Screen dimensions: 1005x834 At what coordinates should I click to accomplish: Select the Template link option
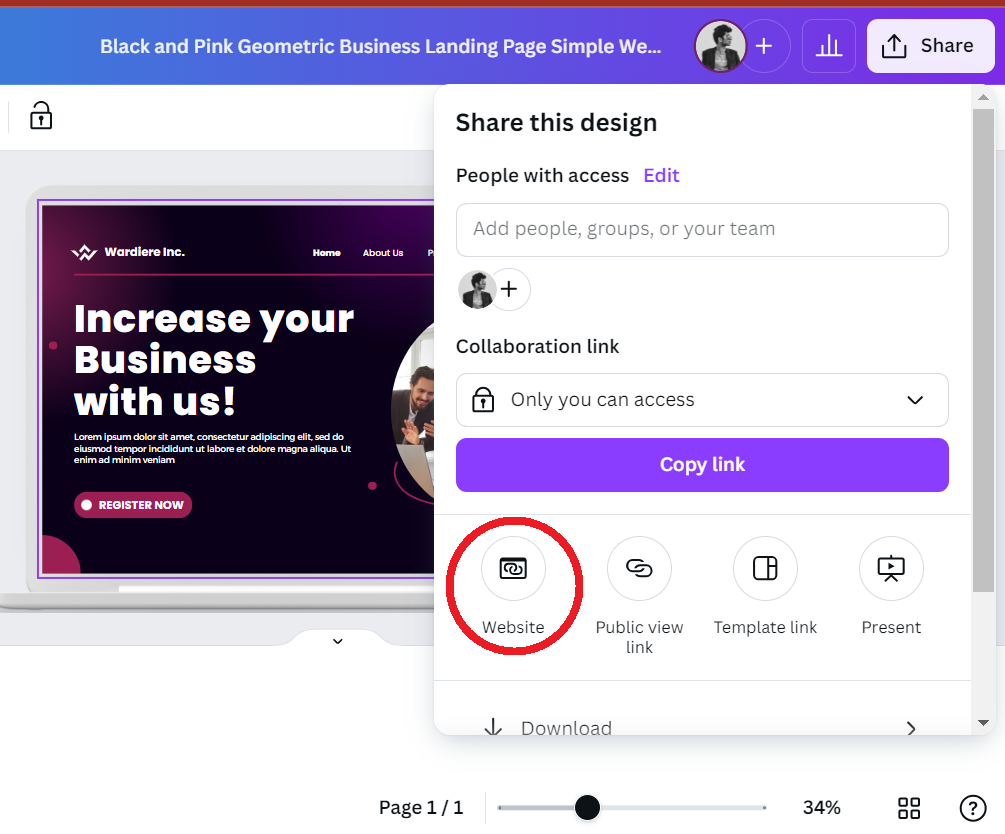click(764, 568)
